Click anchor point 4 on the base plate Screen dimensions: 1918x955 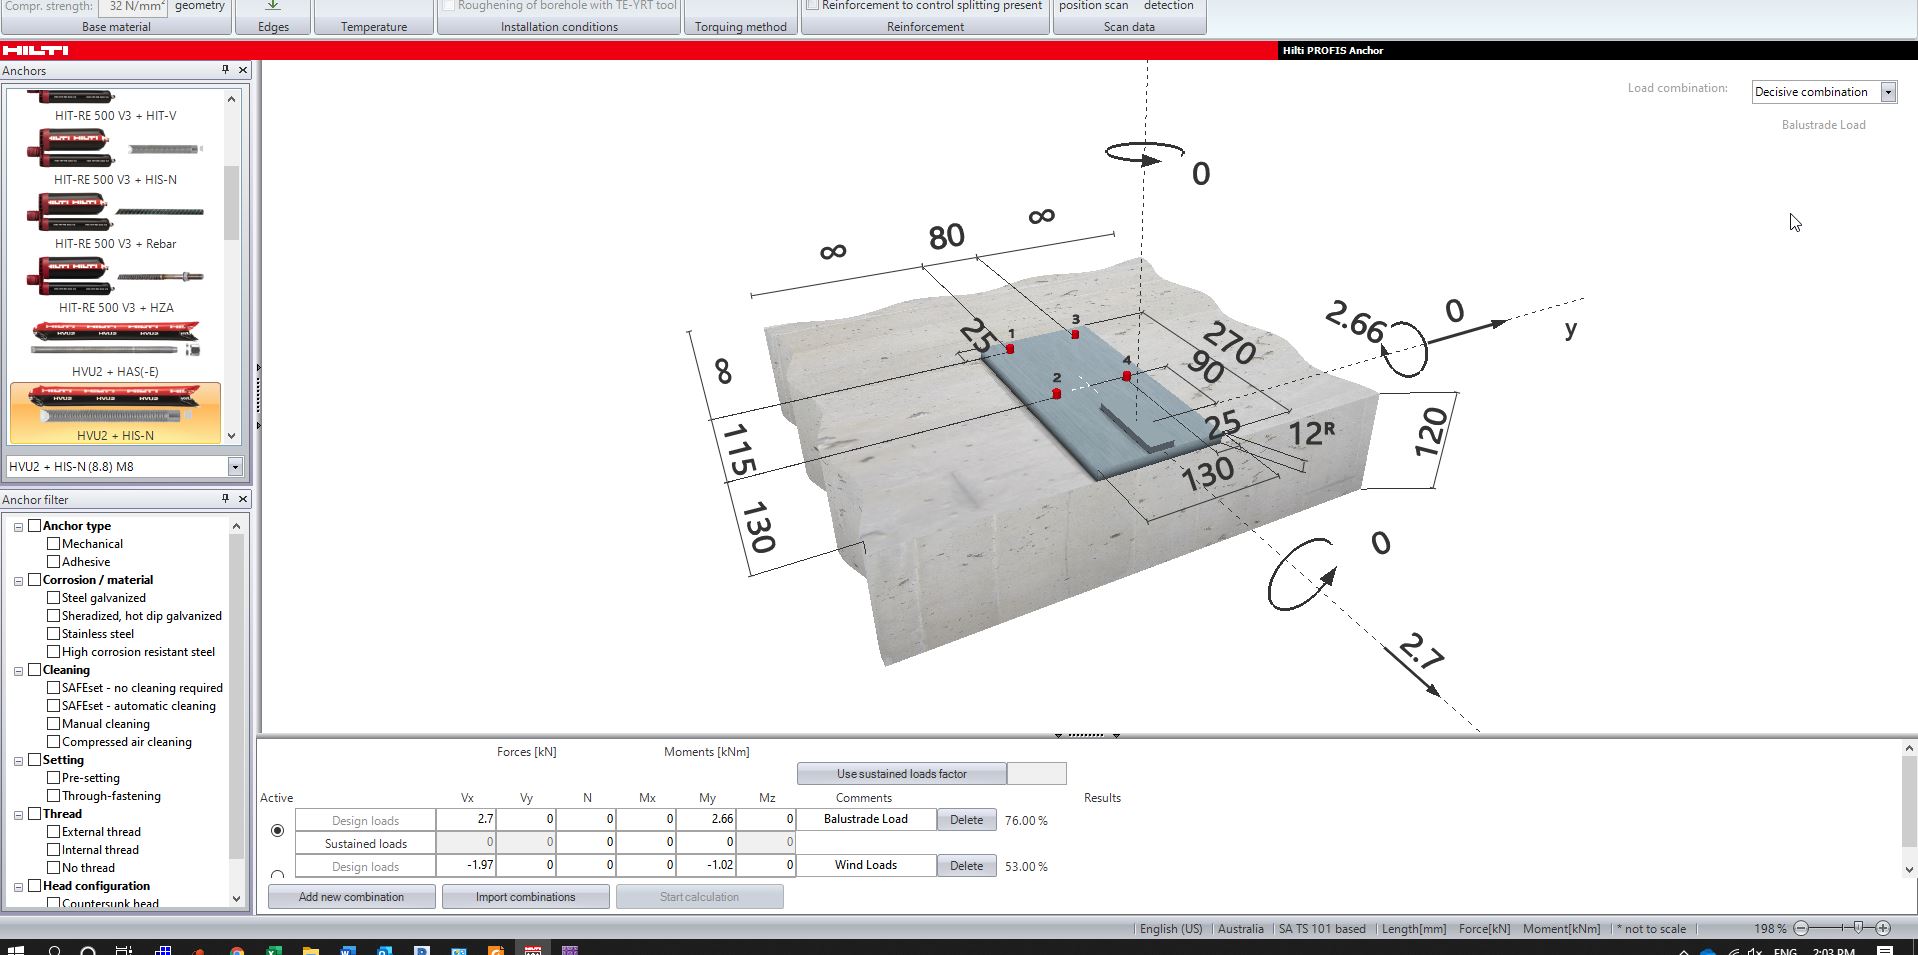pos(1127,376)
